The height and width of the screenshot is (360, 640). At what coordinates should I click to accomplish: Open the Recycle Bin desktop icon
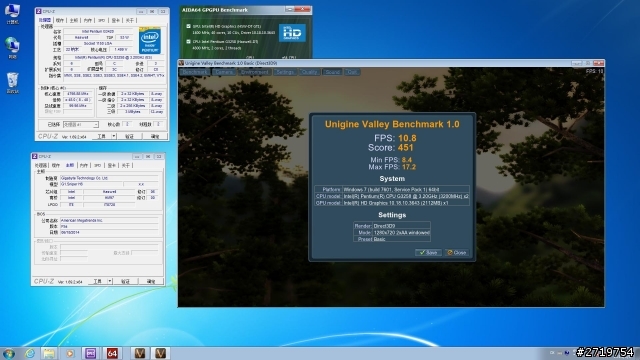click(x=12, y=83)
